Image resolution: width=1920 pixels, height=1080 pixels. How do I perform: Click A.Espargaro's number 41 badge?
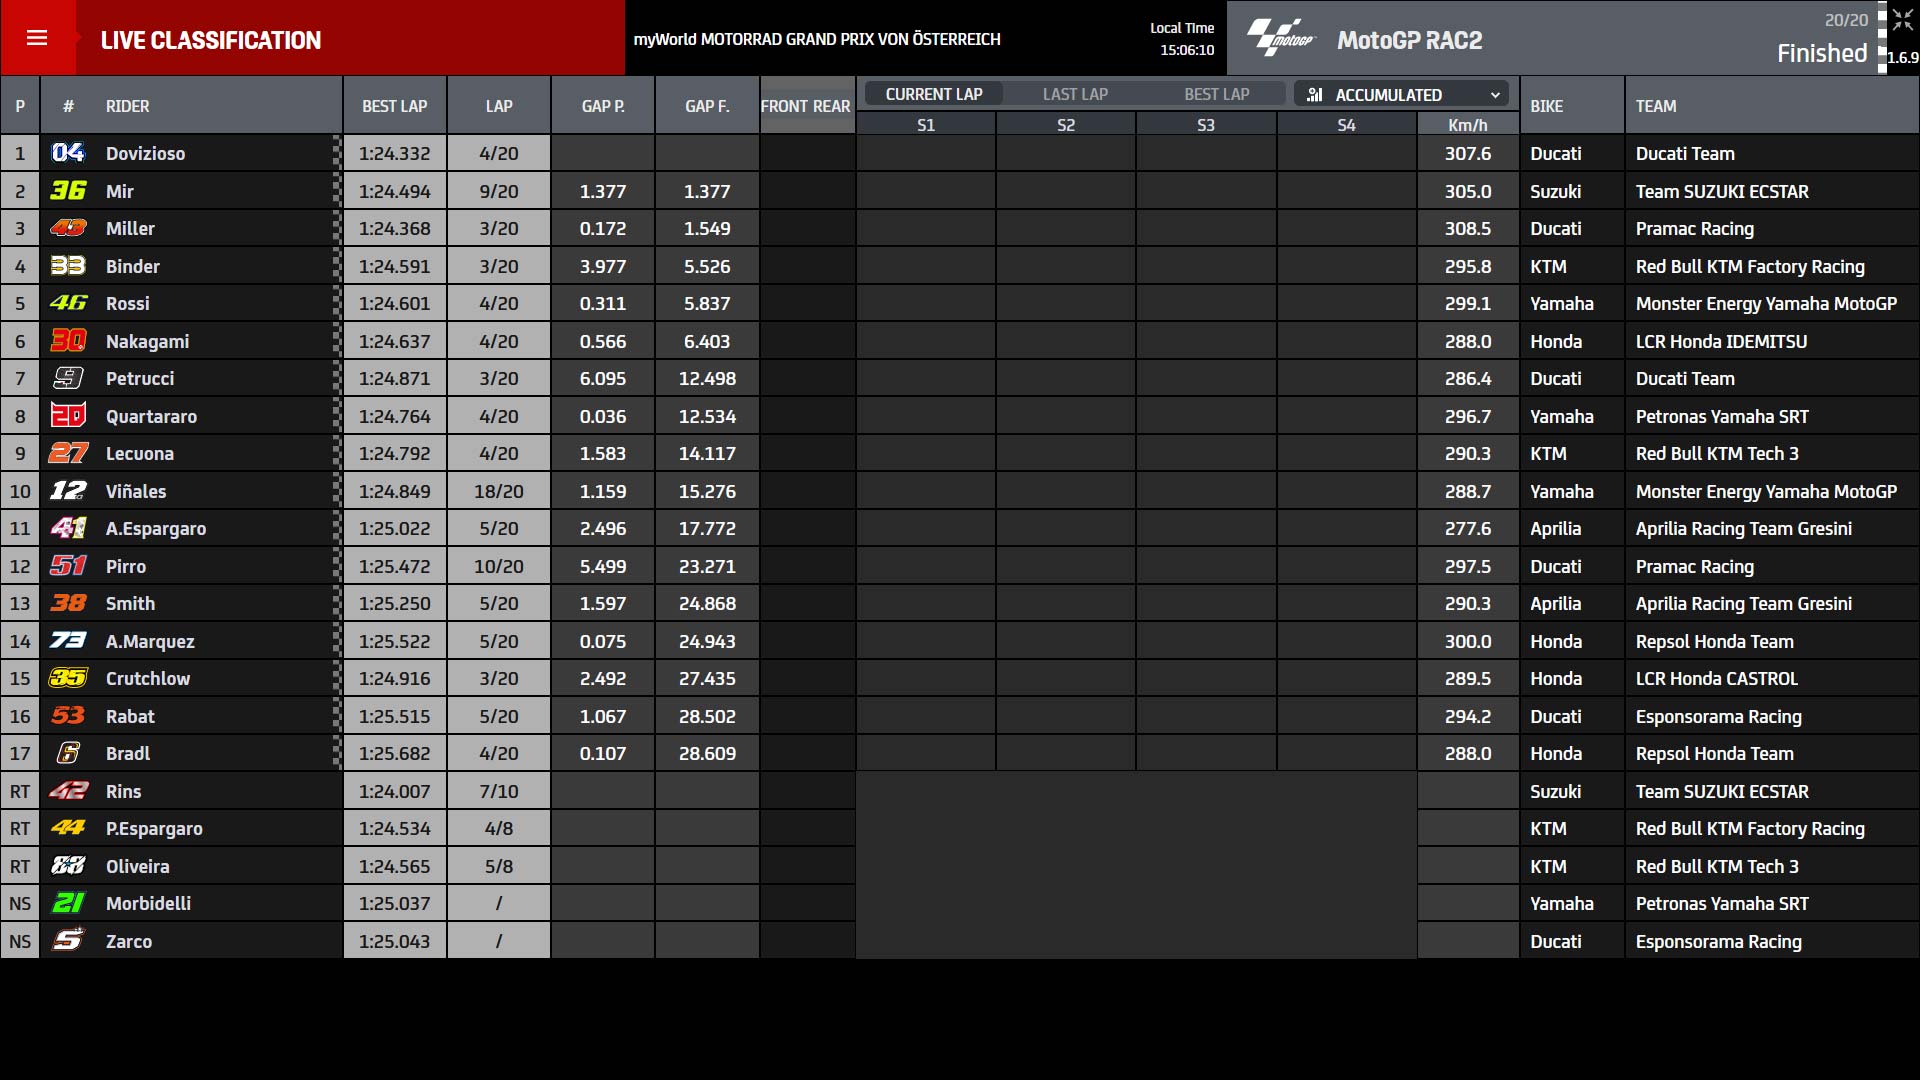coord(68,528)
